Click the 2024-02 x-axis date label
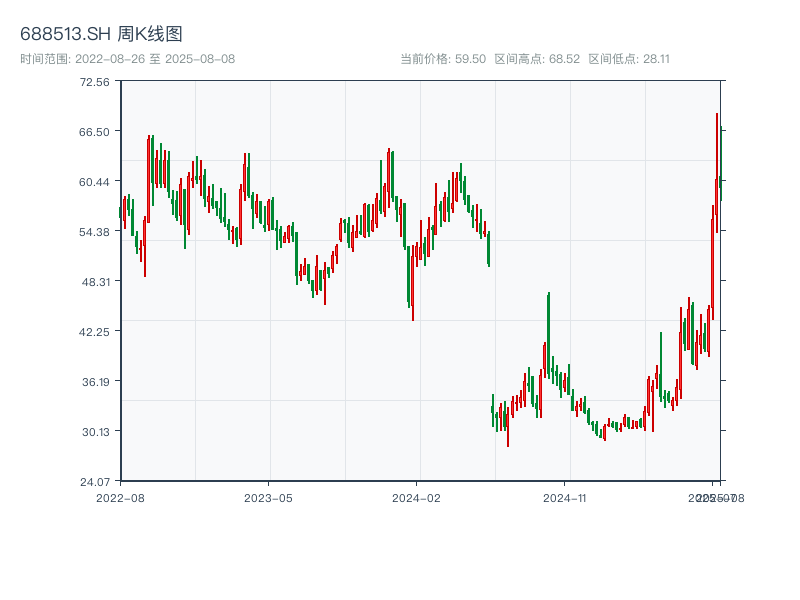This screenshot has width=800, height=600. [417, 497]
